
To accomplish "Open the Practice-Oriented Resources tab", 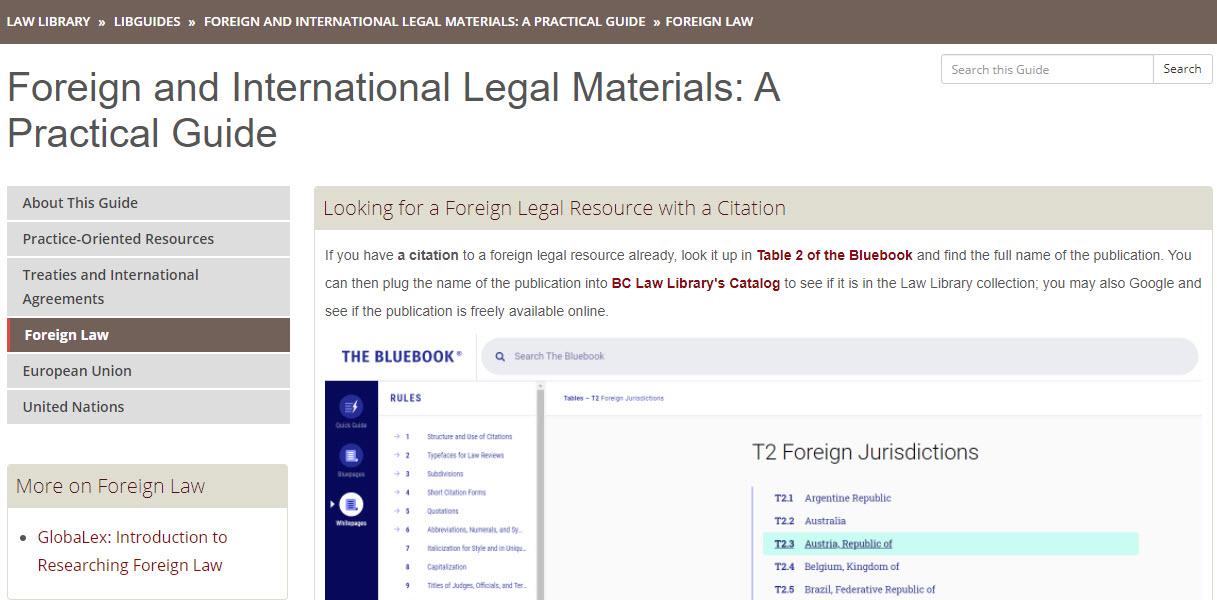I will 148,239.
